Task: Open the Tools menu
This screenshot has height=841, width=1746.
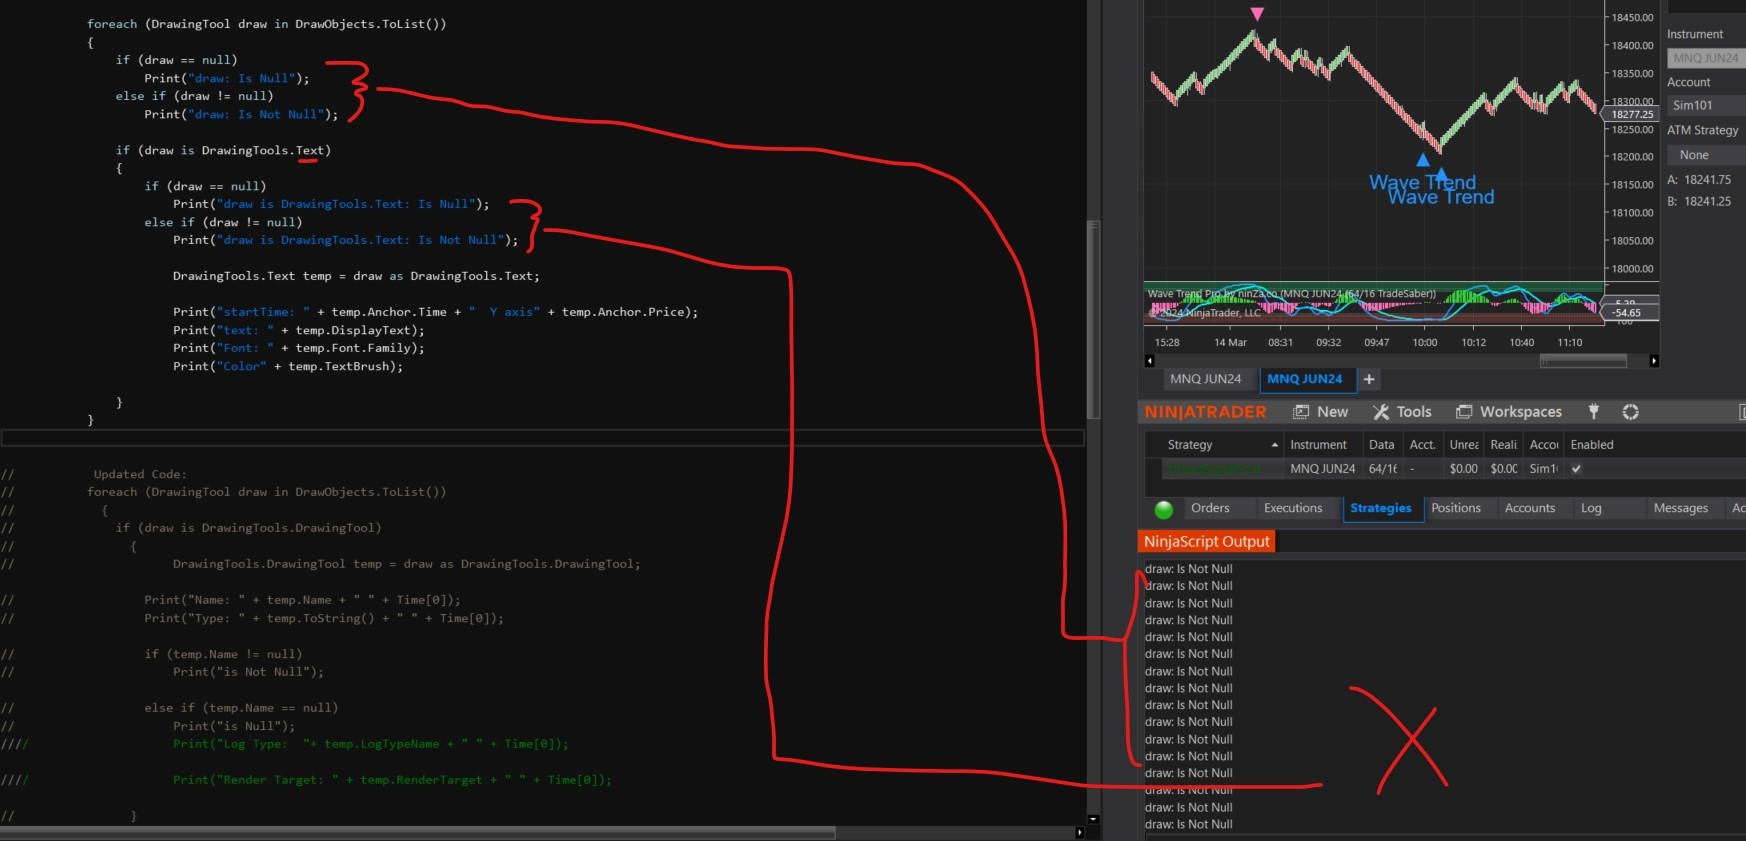Action: tap(1402, 412)
